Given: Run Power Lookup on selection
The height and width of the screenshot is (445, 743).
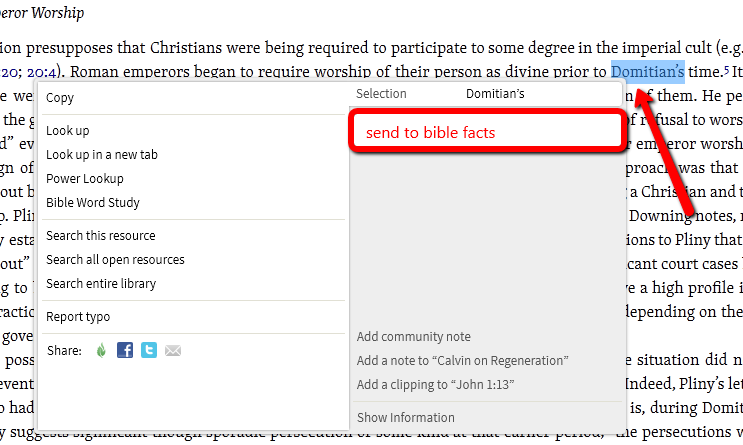Looking at the screenshot, I should (x=85, y=179).
